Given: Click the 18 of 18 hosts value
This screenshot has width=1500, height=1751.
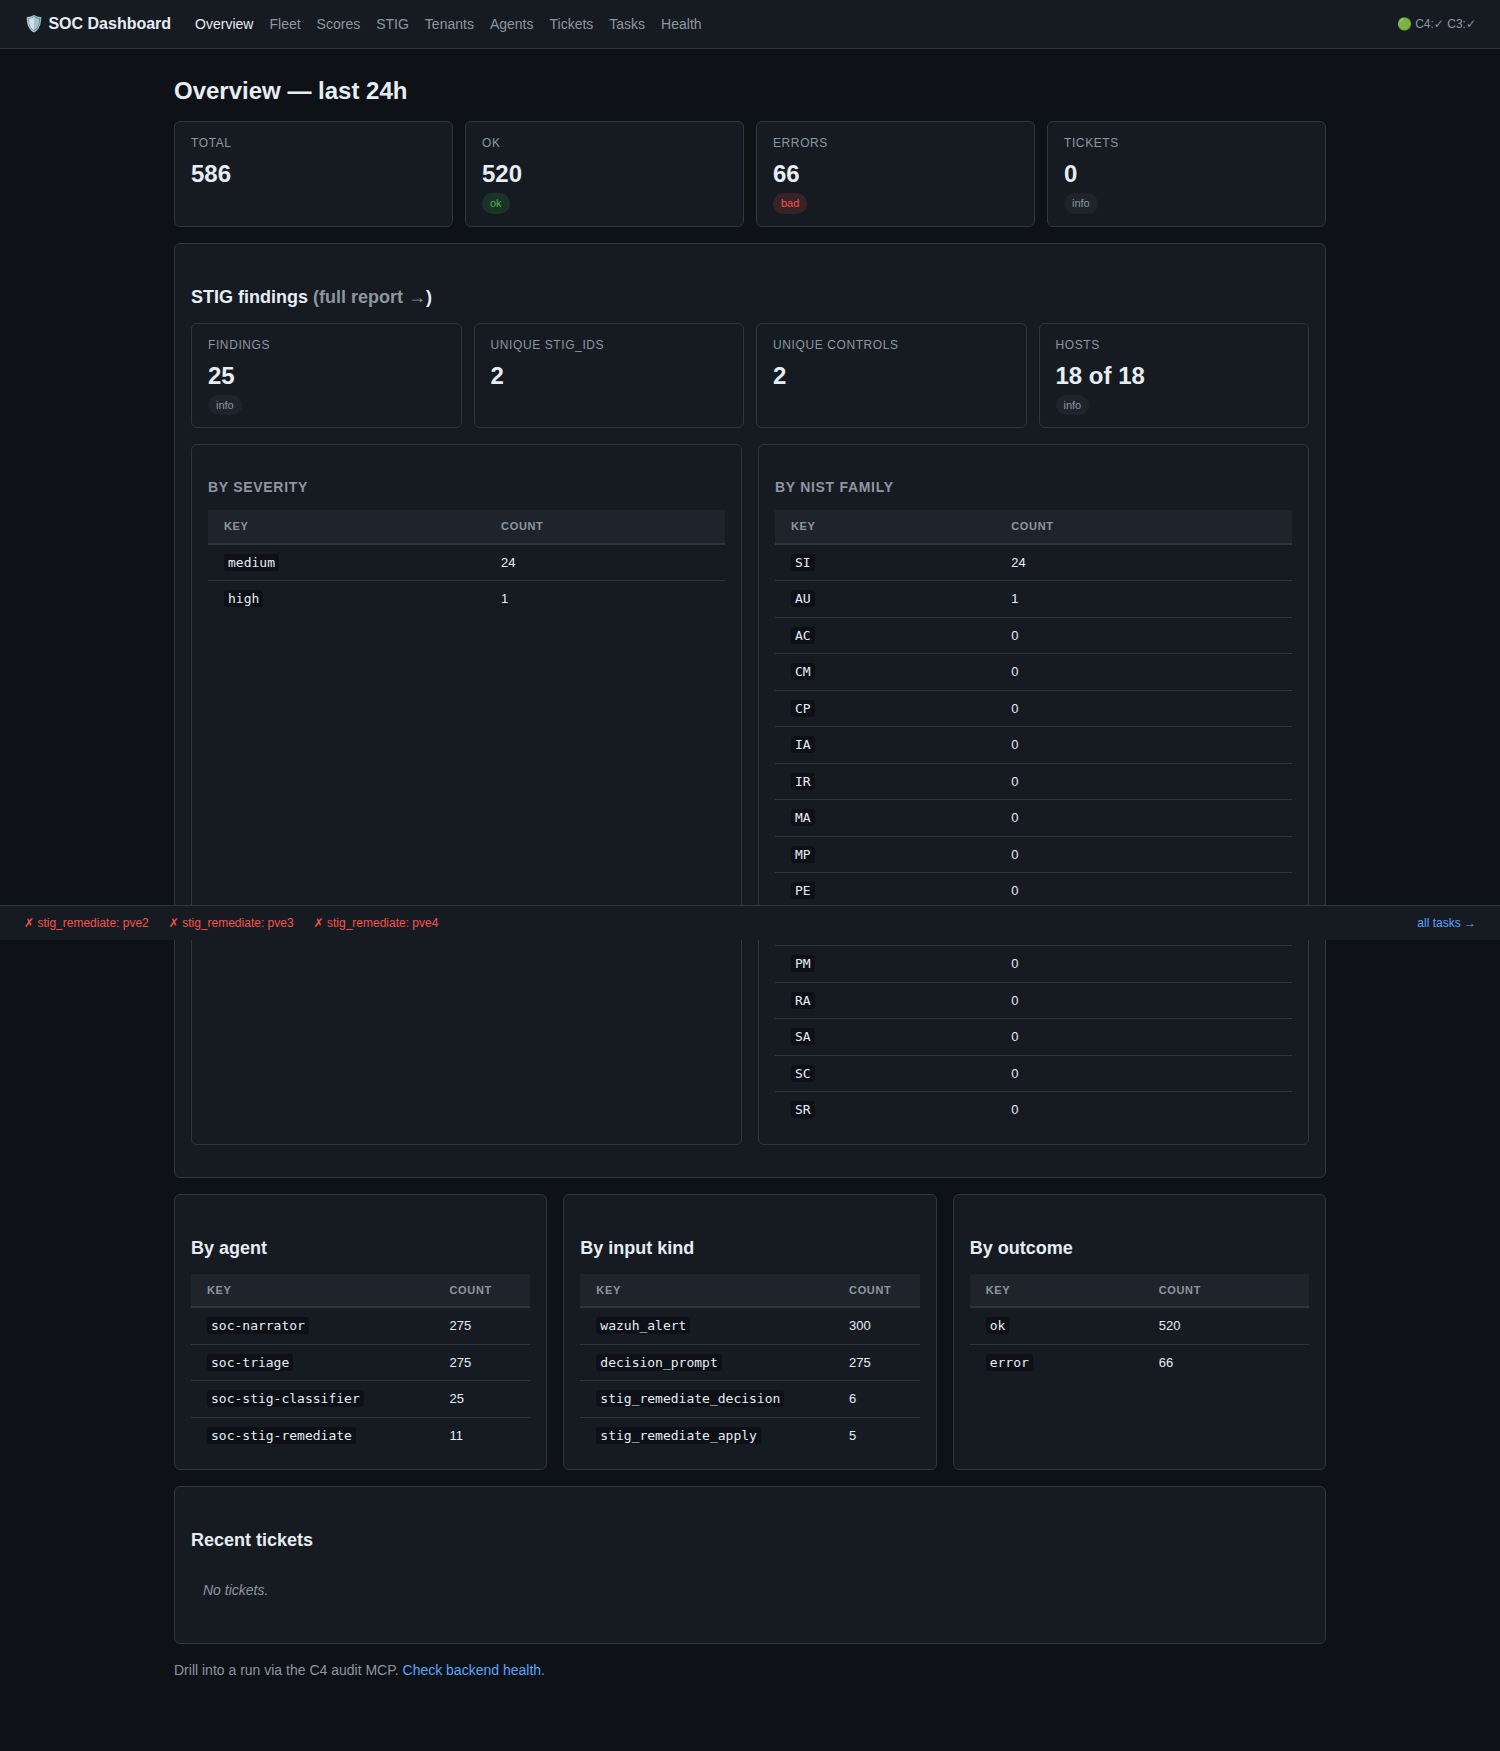Looking at the screenshot, I should pyautogui.click(x=1100, y=376).
